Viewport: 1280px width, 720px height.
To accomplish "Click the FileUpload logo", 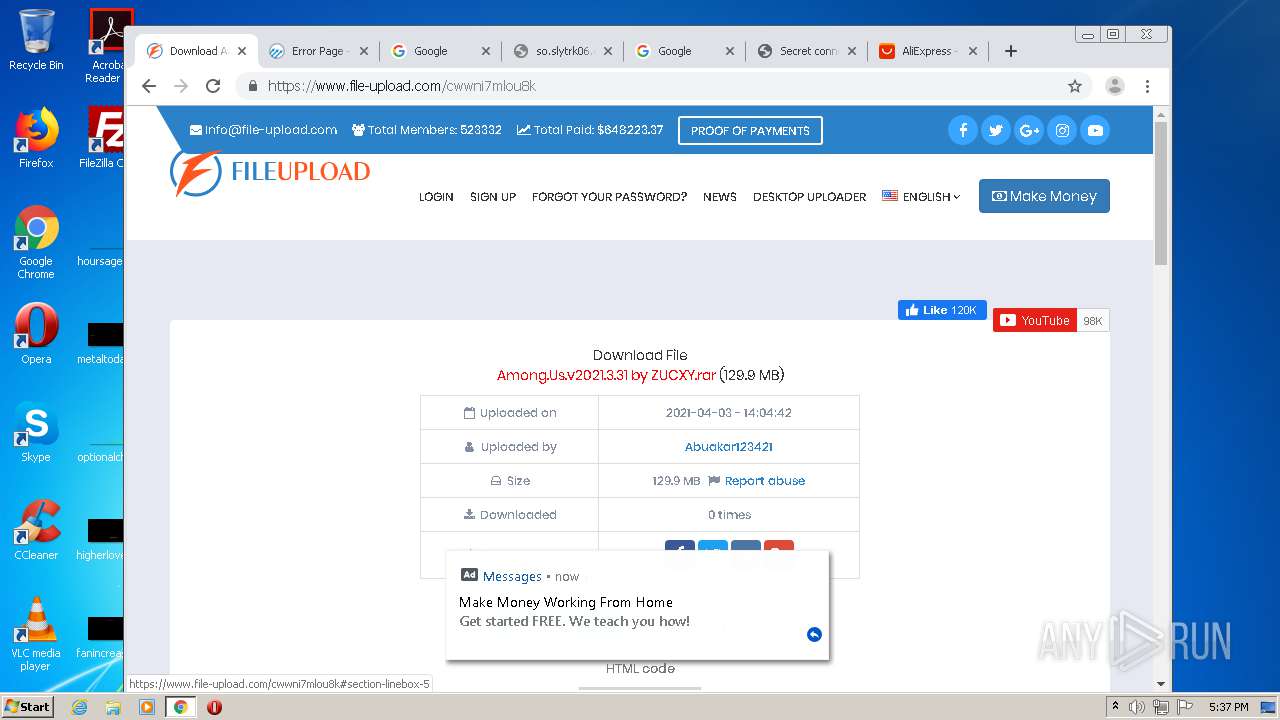I will tap(270, 172).
